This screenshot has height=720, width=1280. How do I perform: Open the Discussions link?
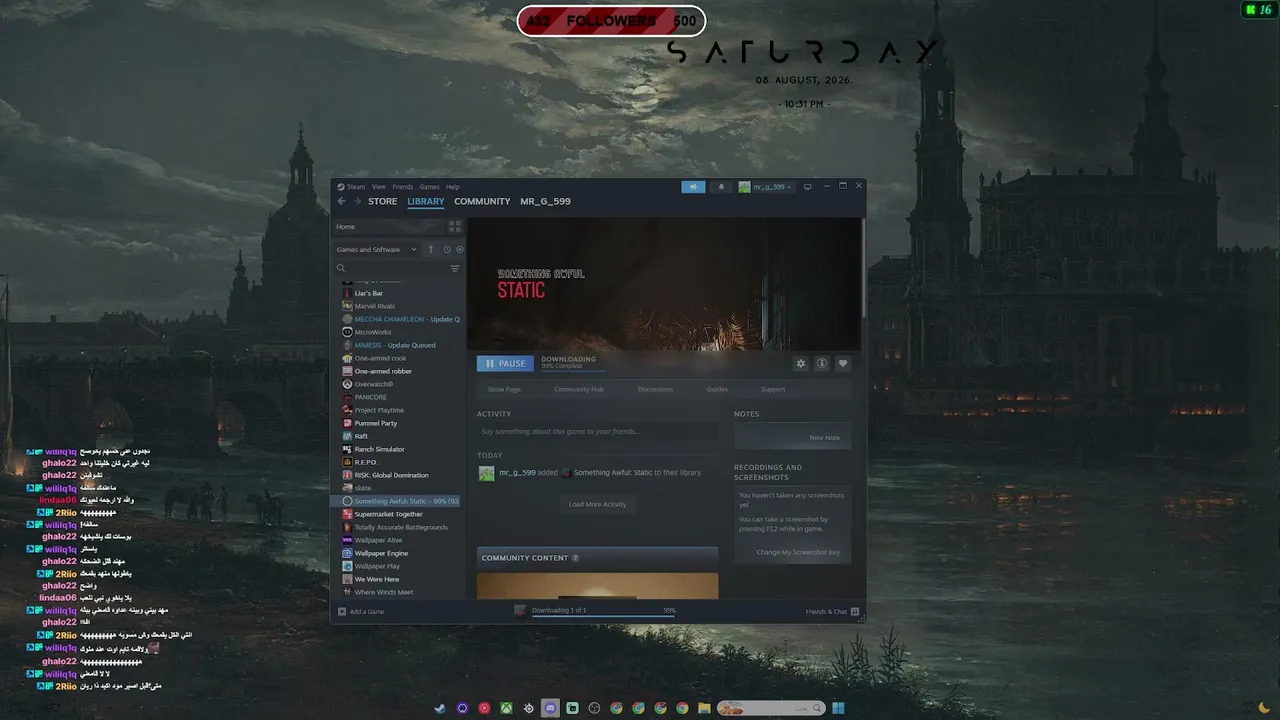[655, 389]
